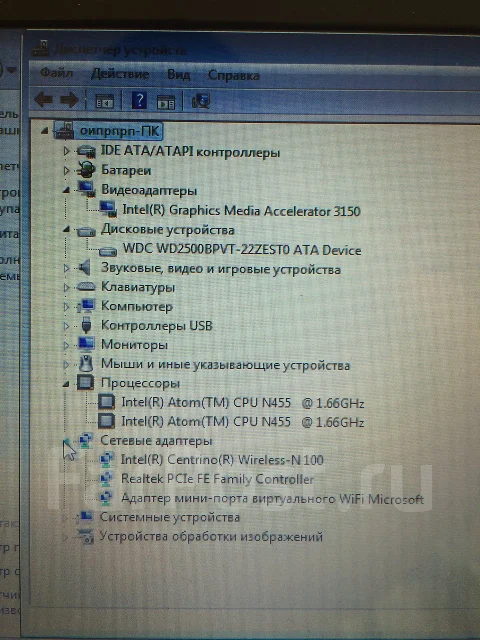Click the battery icon beside Батареи
Viewport: 480px width, 640px height.
(x=86, y=170)
